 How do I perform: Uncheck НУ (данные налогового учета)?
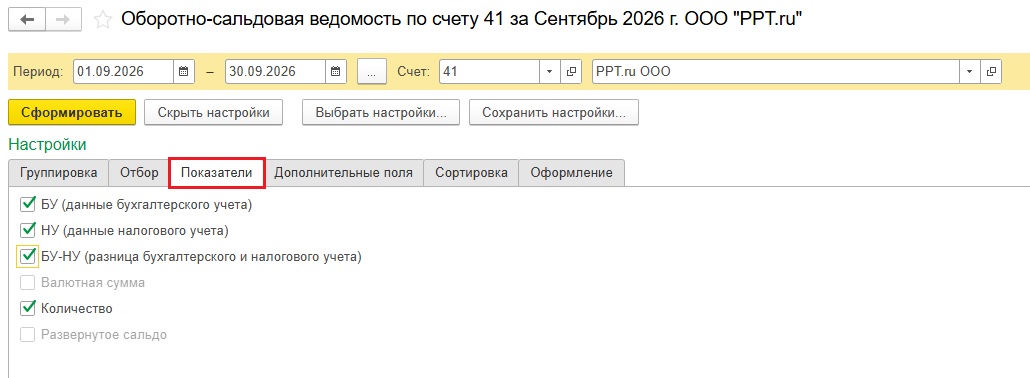pyautogui.click(x=28, y=231)
